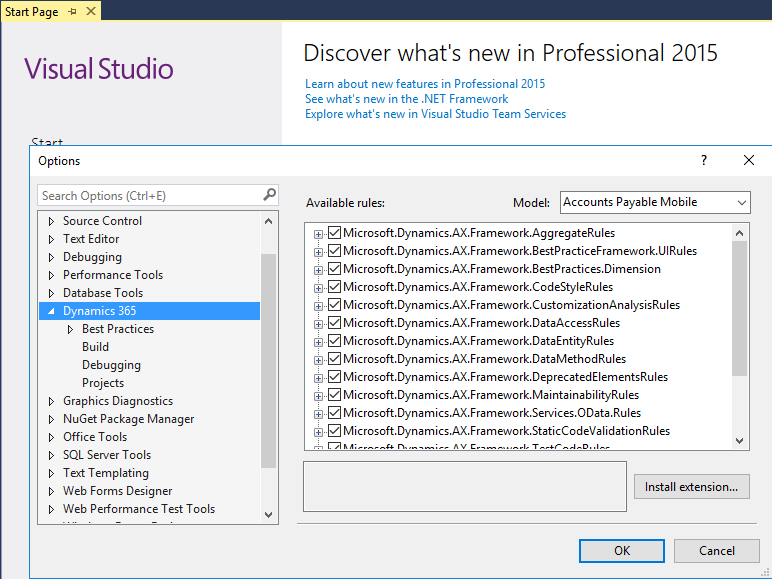Uncheck the DataAccessRules checkbox

coord(334,322)
